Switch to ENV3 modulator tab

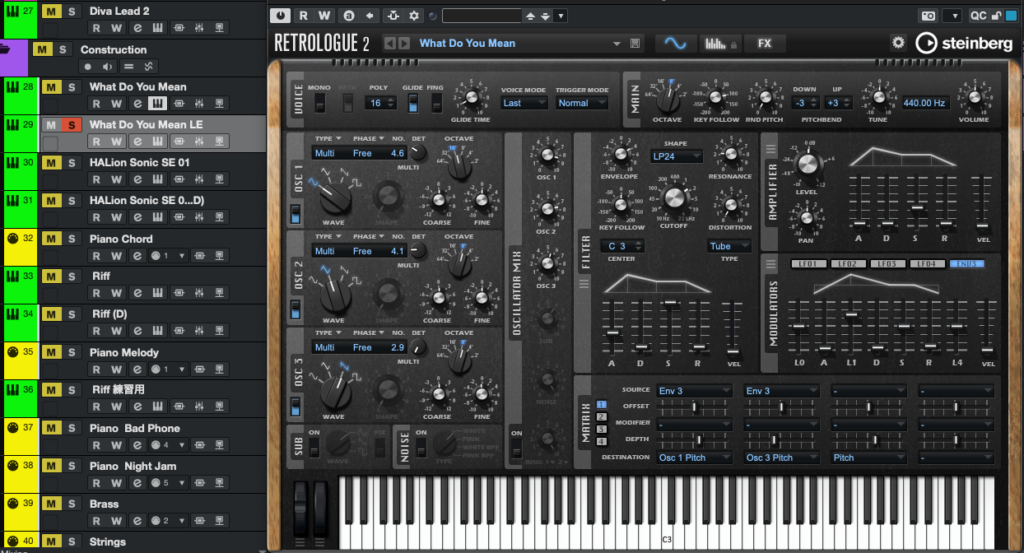(x=967, y=264)
